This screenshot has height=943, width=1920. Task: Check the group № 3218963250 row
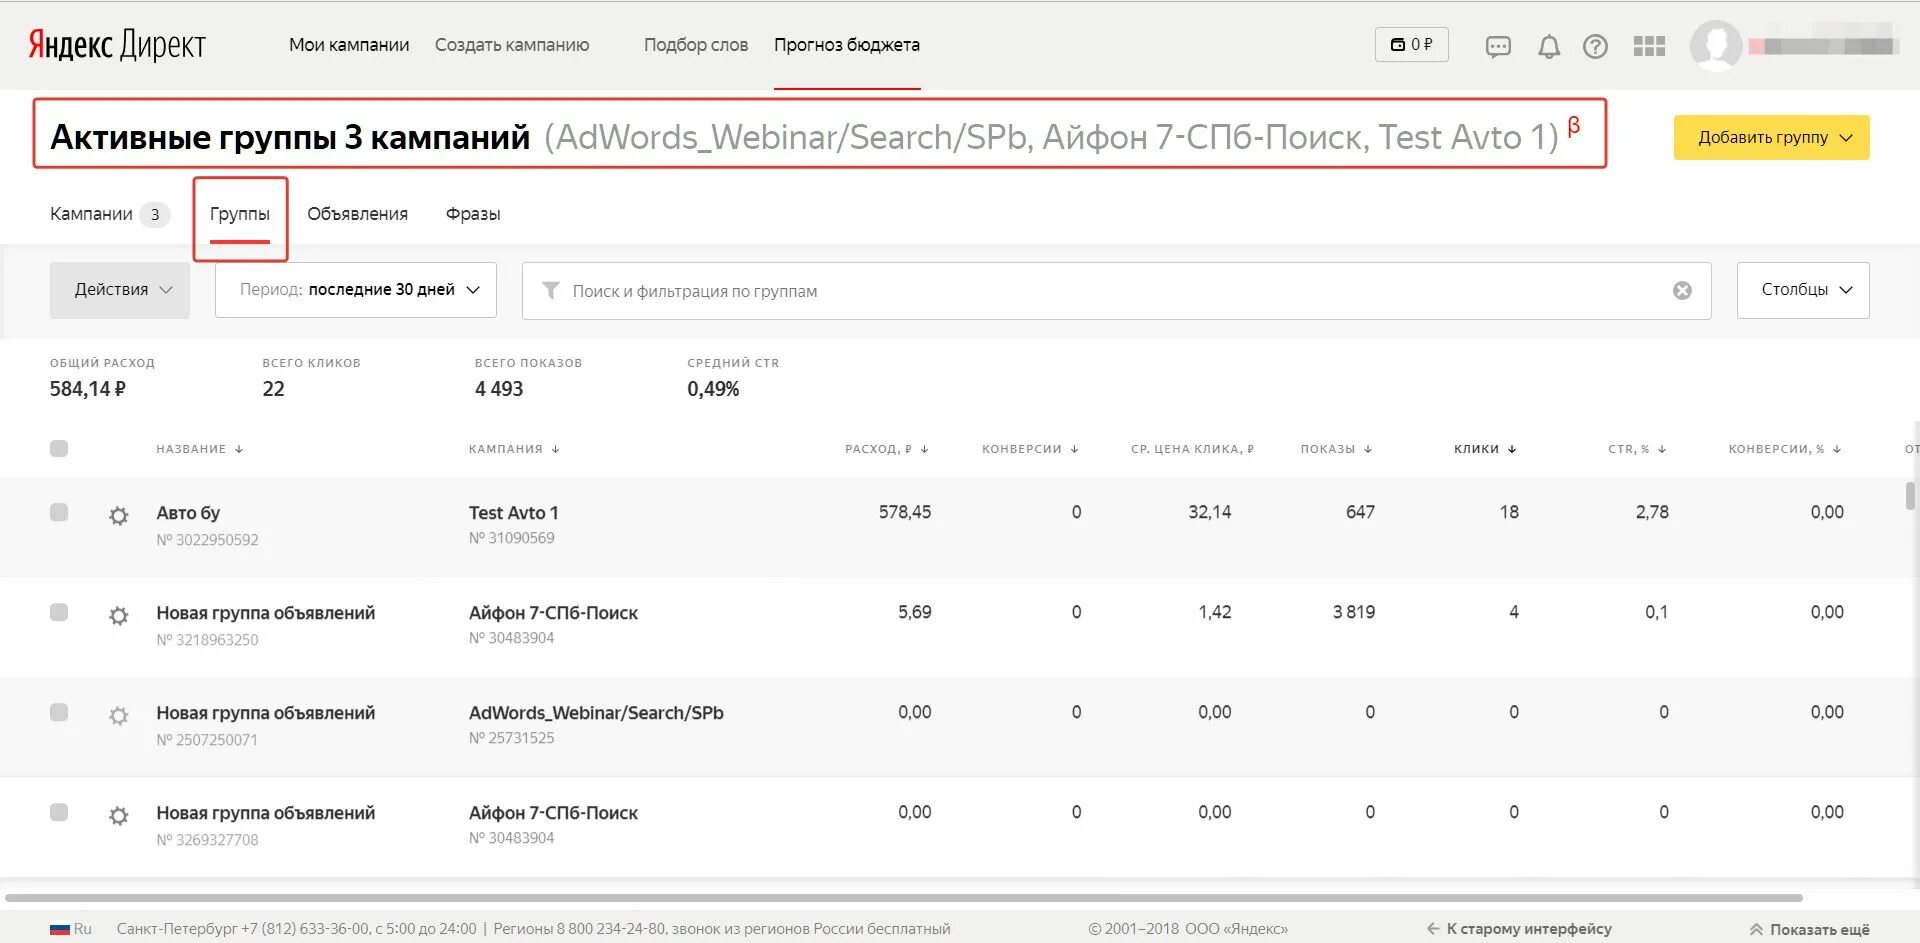point(59,613)
